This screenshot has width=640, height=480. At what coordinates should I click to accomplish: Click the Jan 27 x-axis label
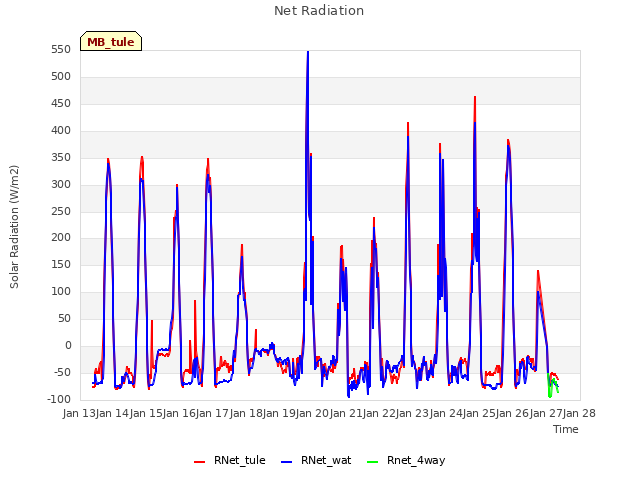click(x=546, y=413)
